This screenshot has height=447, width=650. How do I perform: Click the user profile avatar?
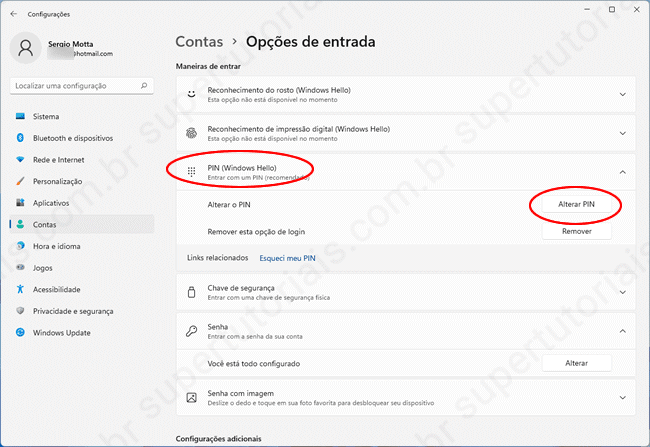click(24, 49)
